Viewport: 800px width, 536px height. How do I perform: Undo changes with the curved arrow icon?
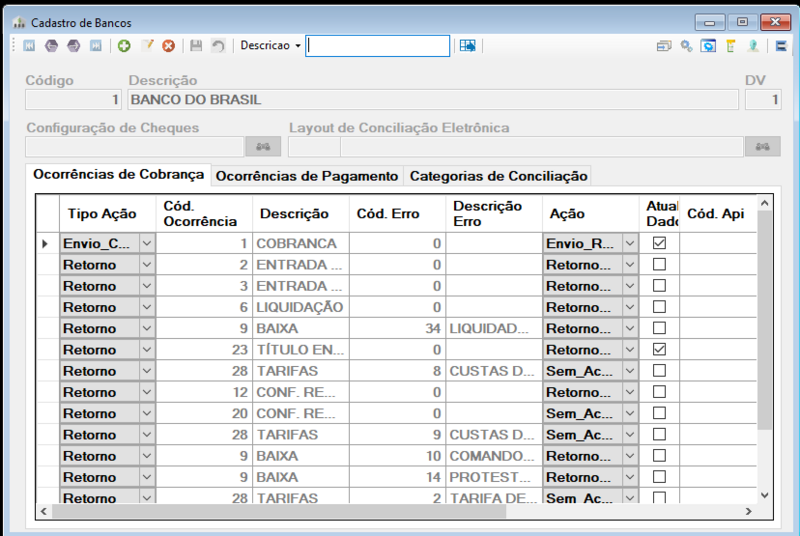click(218, 46)
